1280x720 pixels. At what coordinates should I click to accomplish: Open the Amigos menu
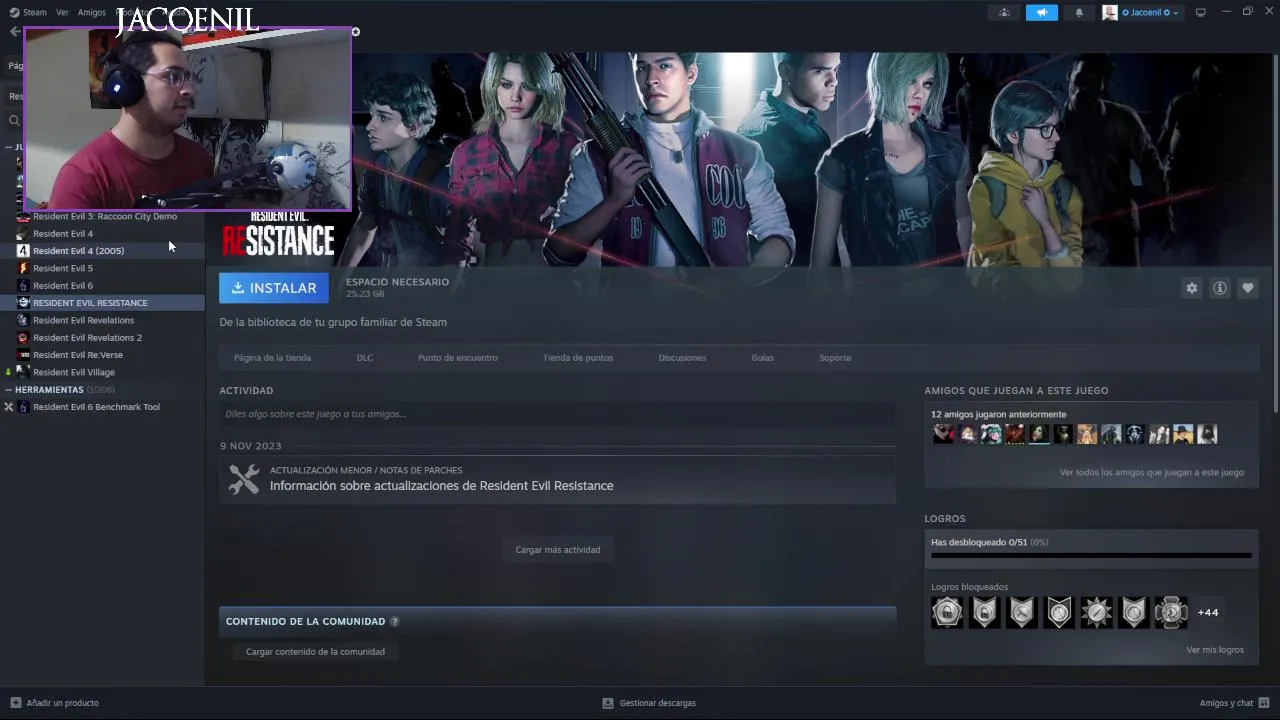[92, 12]
